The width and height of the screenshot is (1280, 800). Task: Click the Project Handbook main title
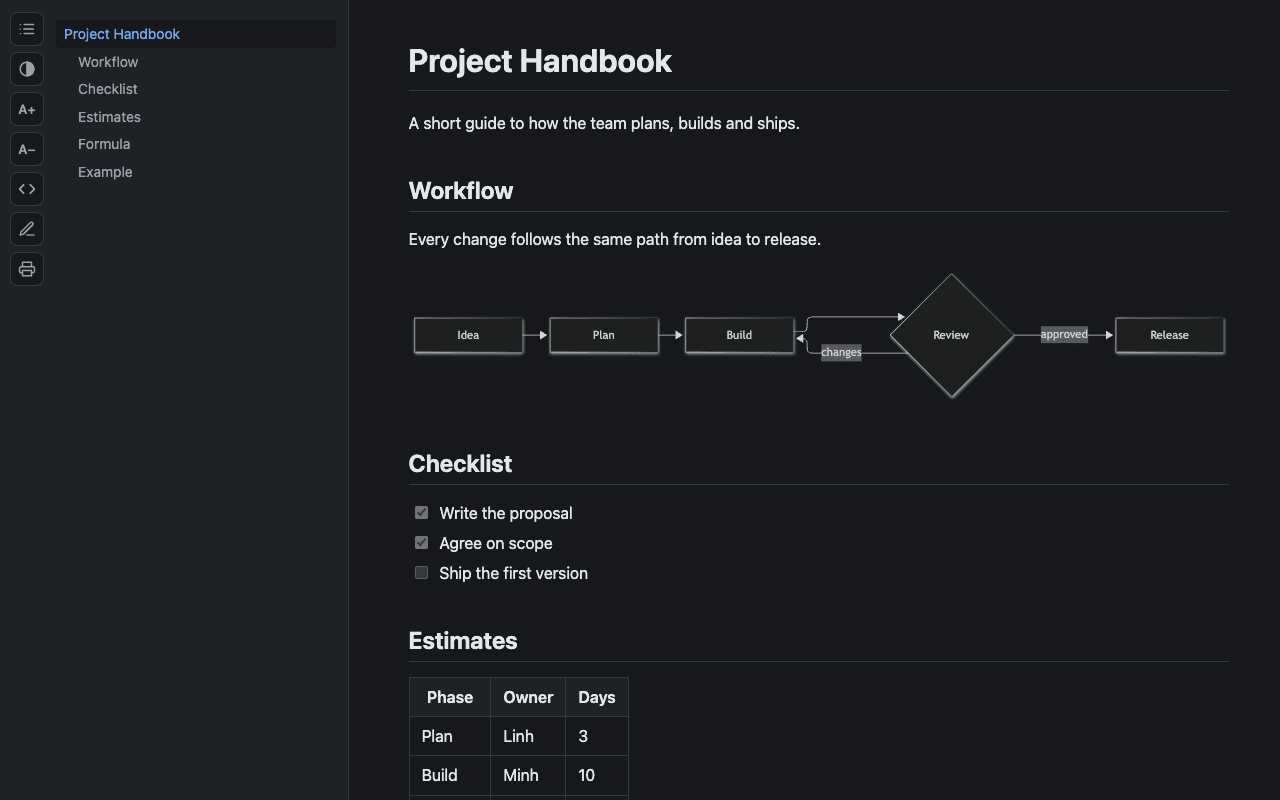[540, 61]
